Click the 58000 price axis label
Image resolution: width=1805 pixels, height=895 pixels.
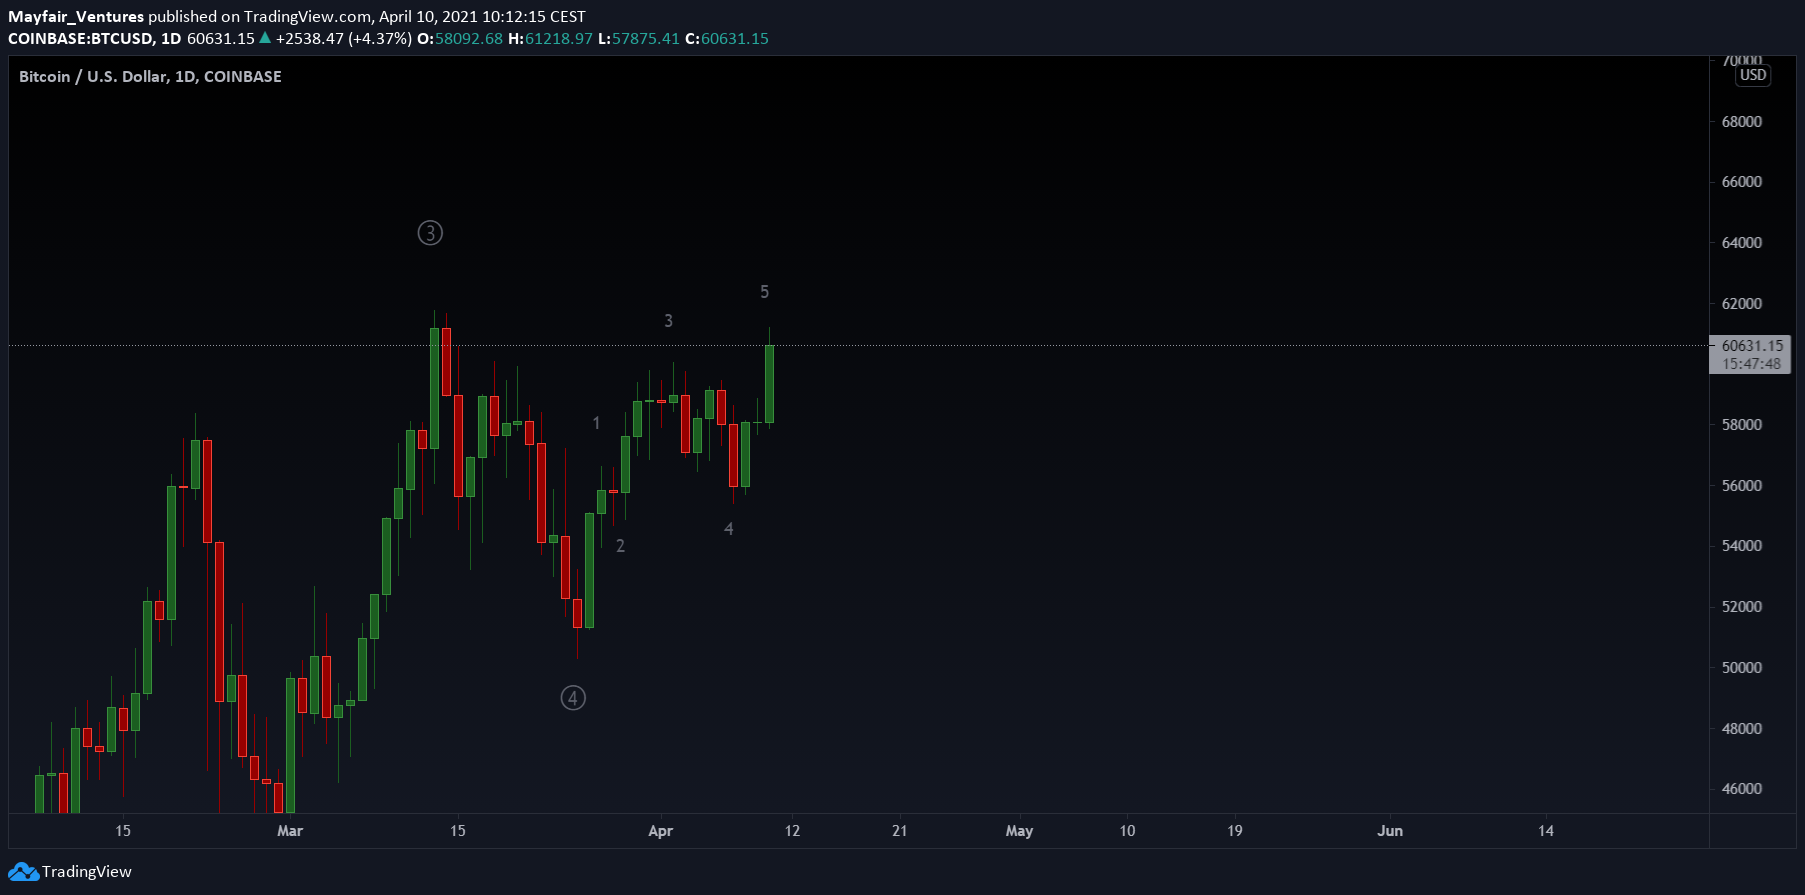pyautogui.click(x=1742, y=425)
